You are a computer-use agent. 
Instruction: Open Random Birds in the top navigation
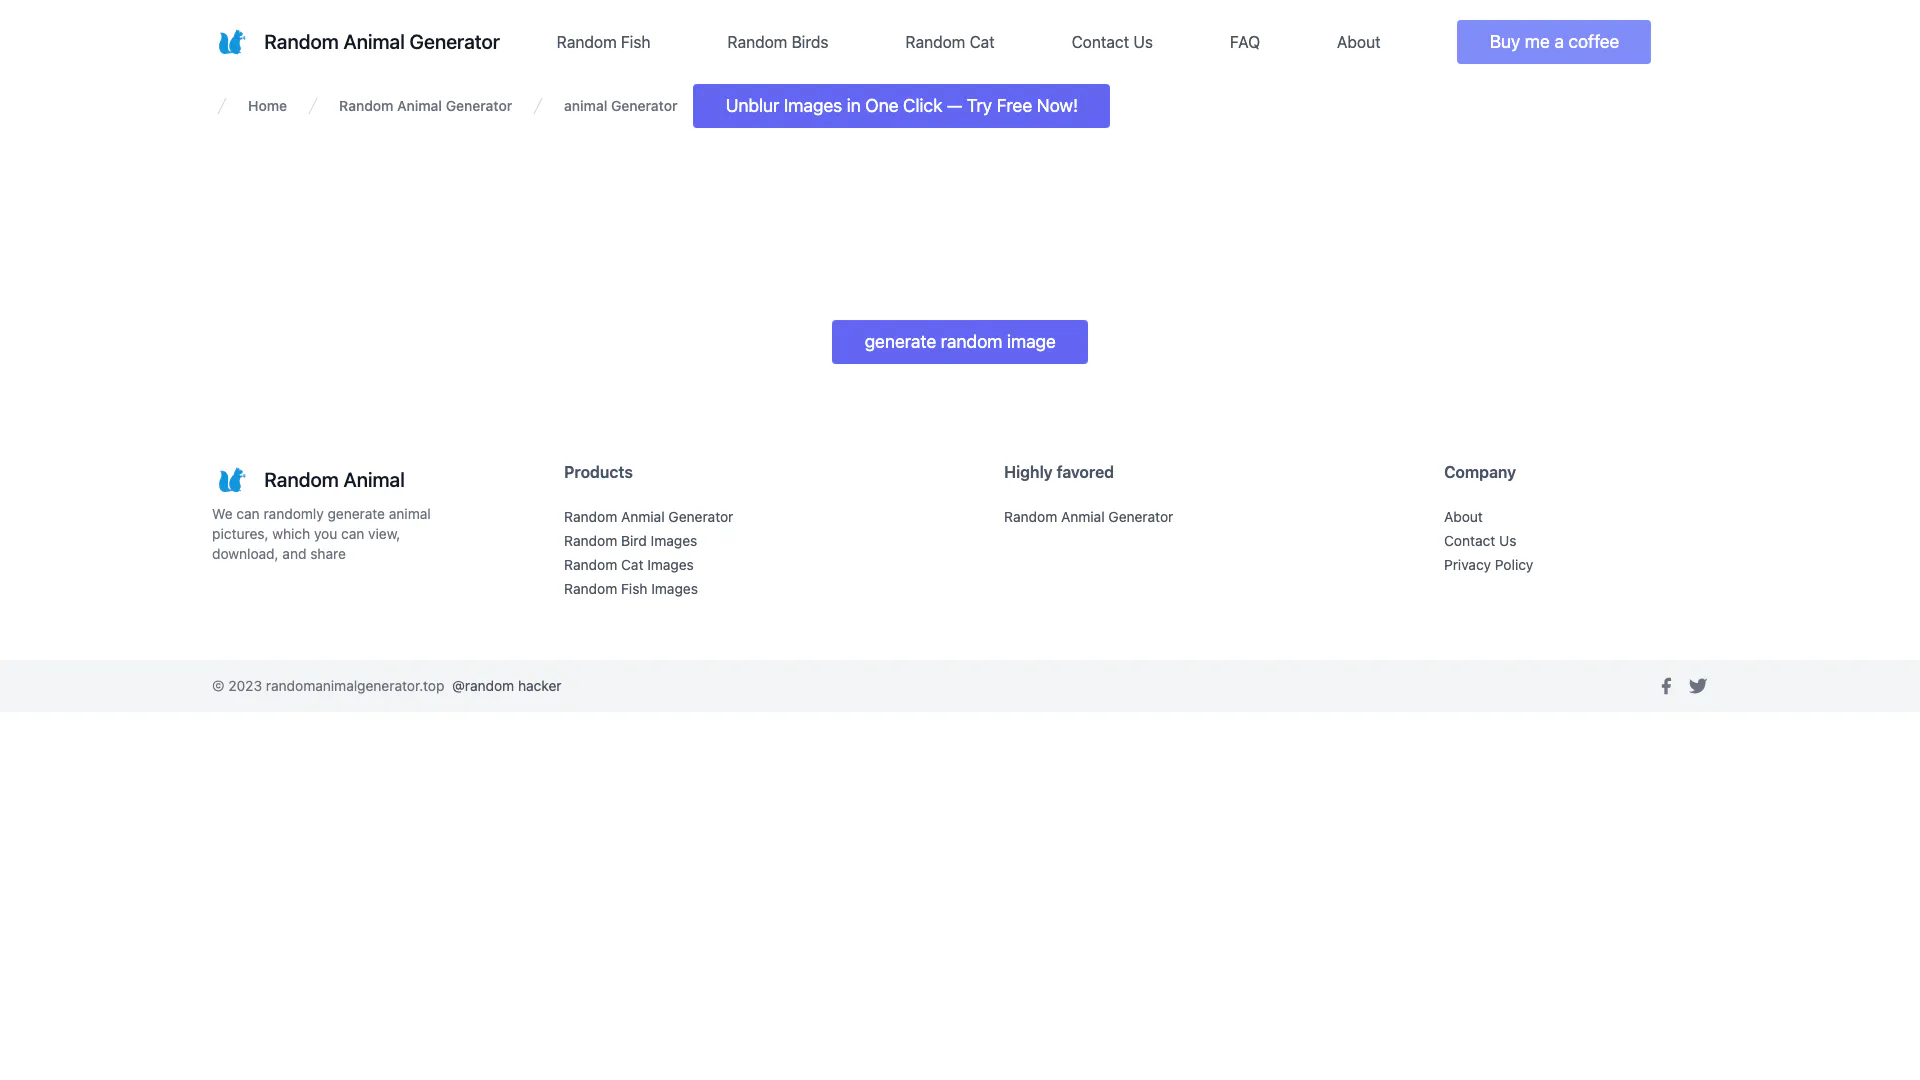coord(777,42)
